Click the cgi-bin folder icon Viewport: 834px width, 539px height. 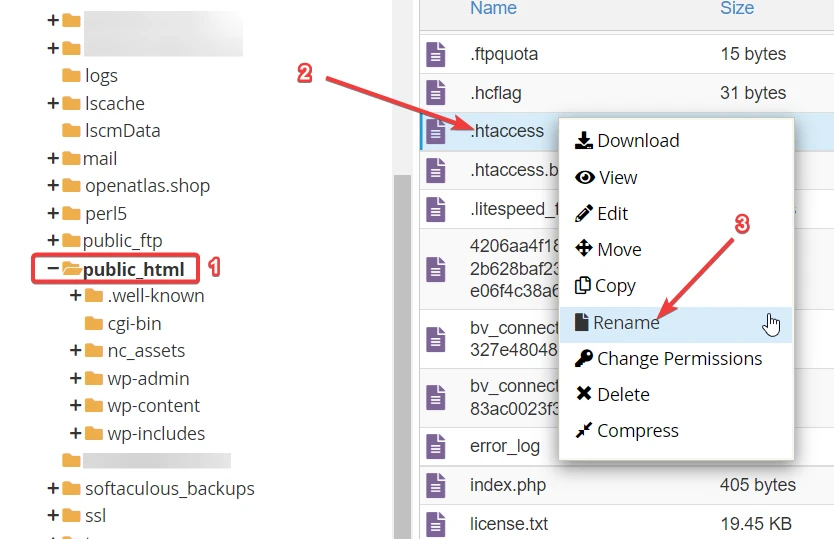(x=94, y=324)
